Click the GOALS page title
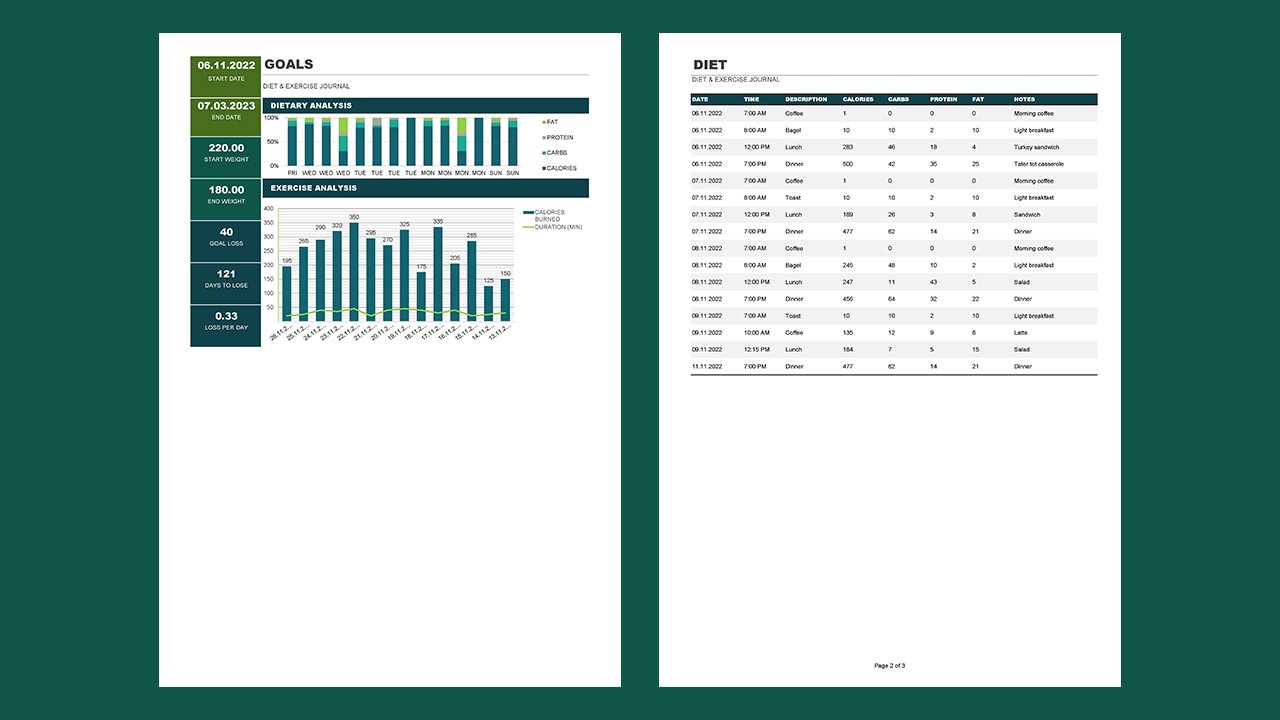Screen dimensions: 1280x720 tap(289, 63)
